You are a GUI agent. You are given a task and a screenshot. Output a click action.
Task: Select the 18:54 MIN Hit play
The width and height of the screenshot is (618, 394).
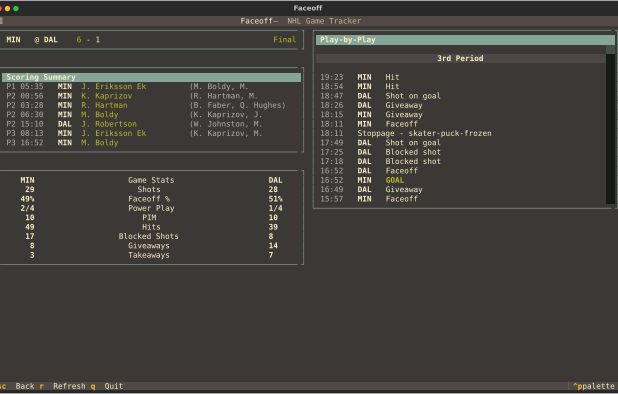point(461,86)
